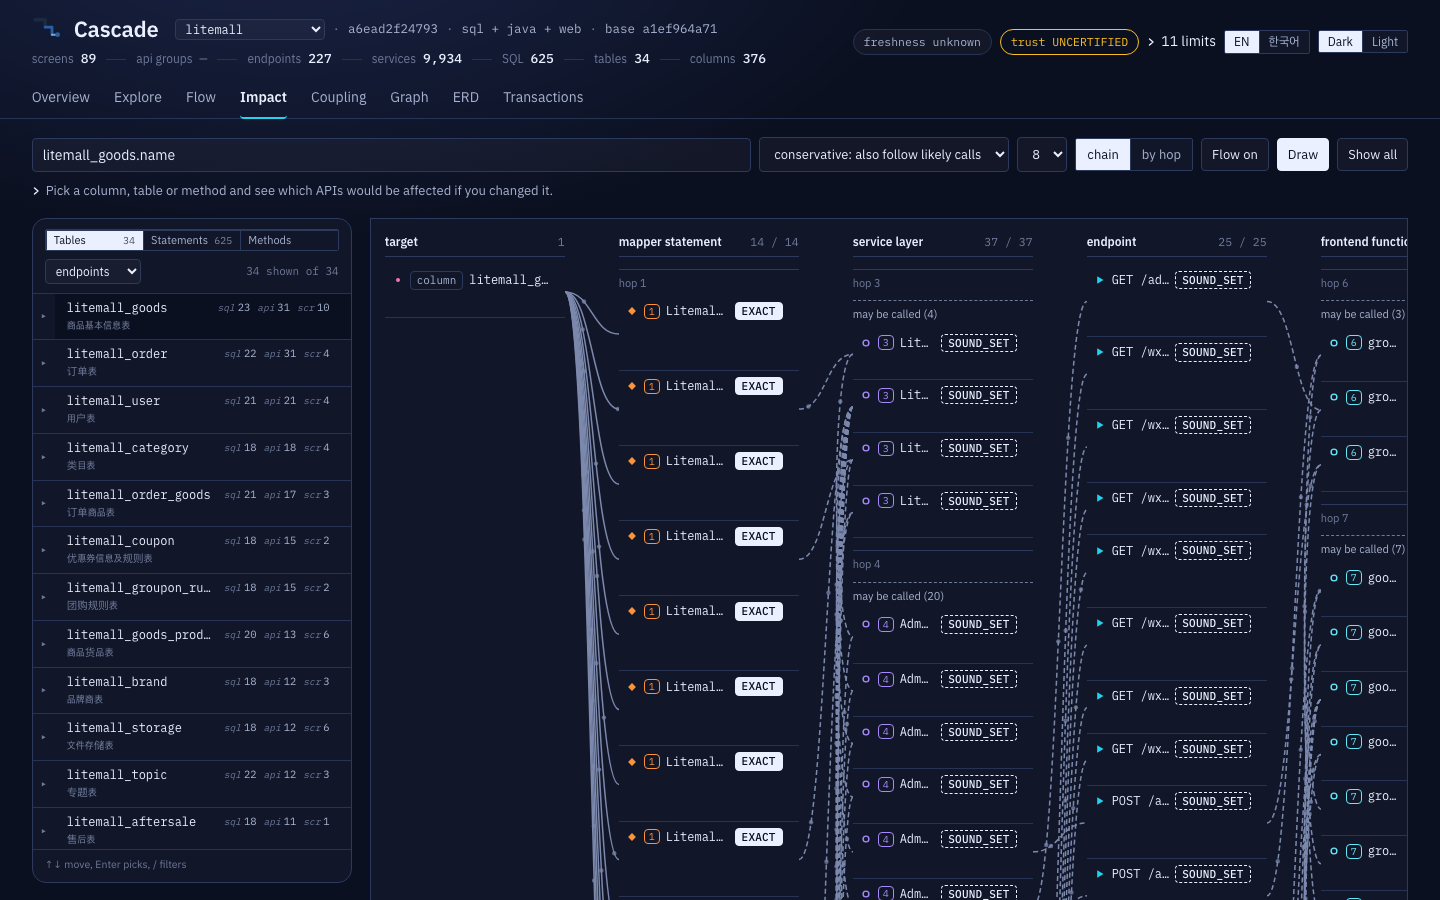This screenshot has width=1440, height=900.
Task: Click the first POST /a endpoint arrow icon
Action: click(x=1100, y=801)
